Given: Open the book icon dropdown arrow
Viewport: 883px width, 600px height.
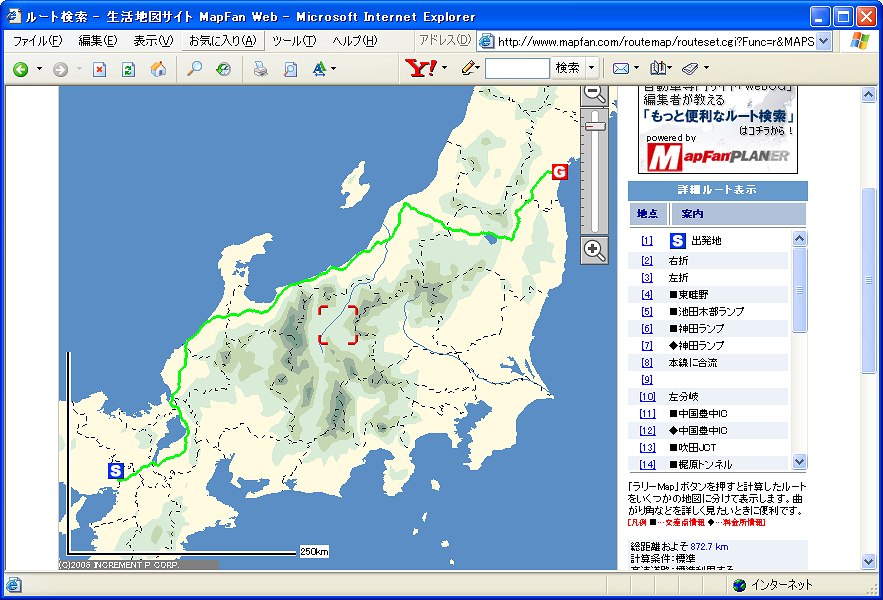Looking at the screenshot, I should click(x=670, y=68).
